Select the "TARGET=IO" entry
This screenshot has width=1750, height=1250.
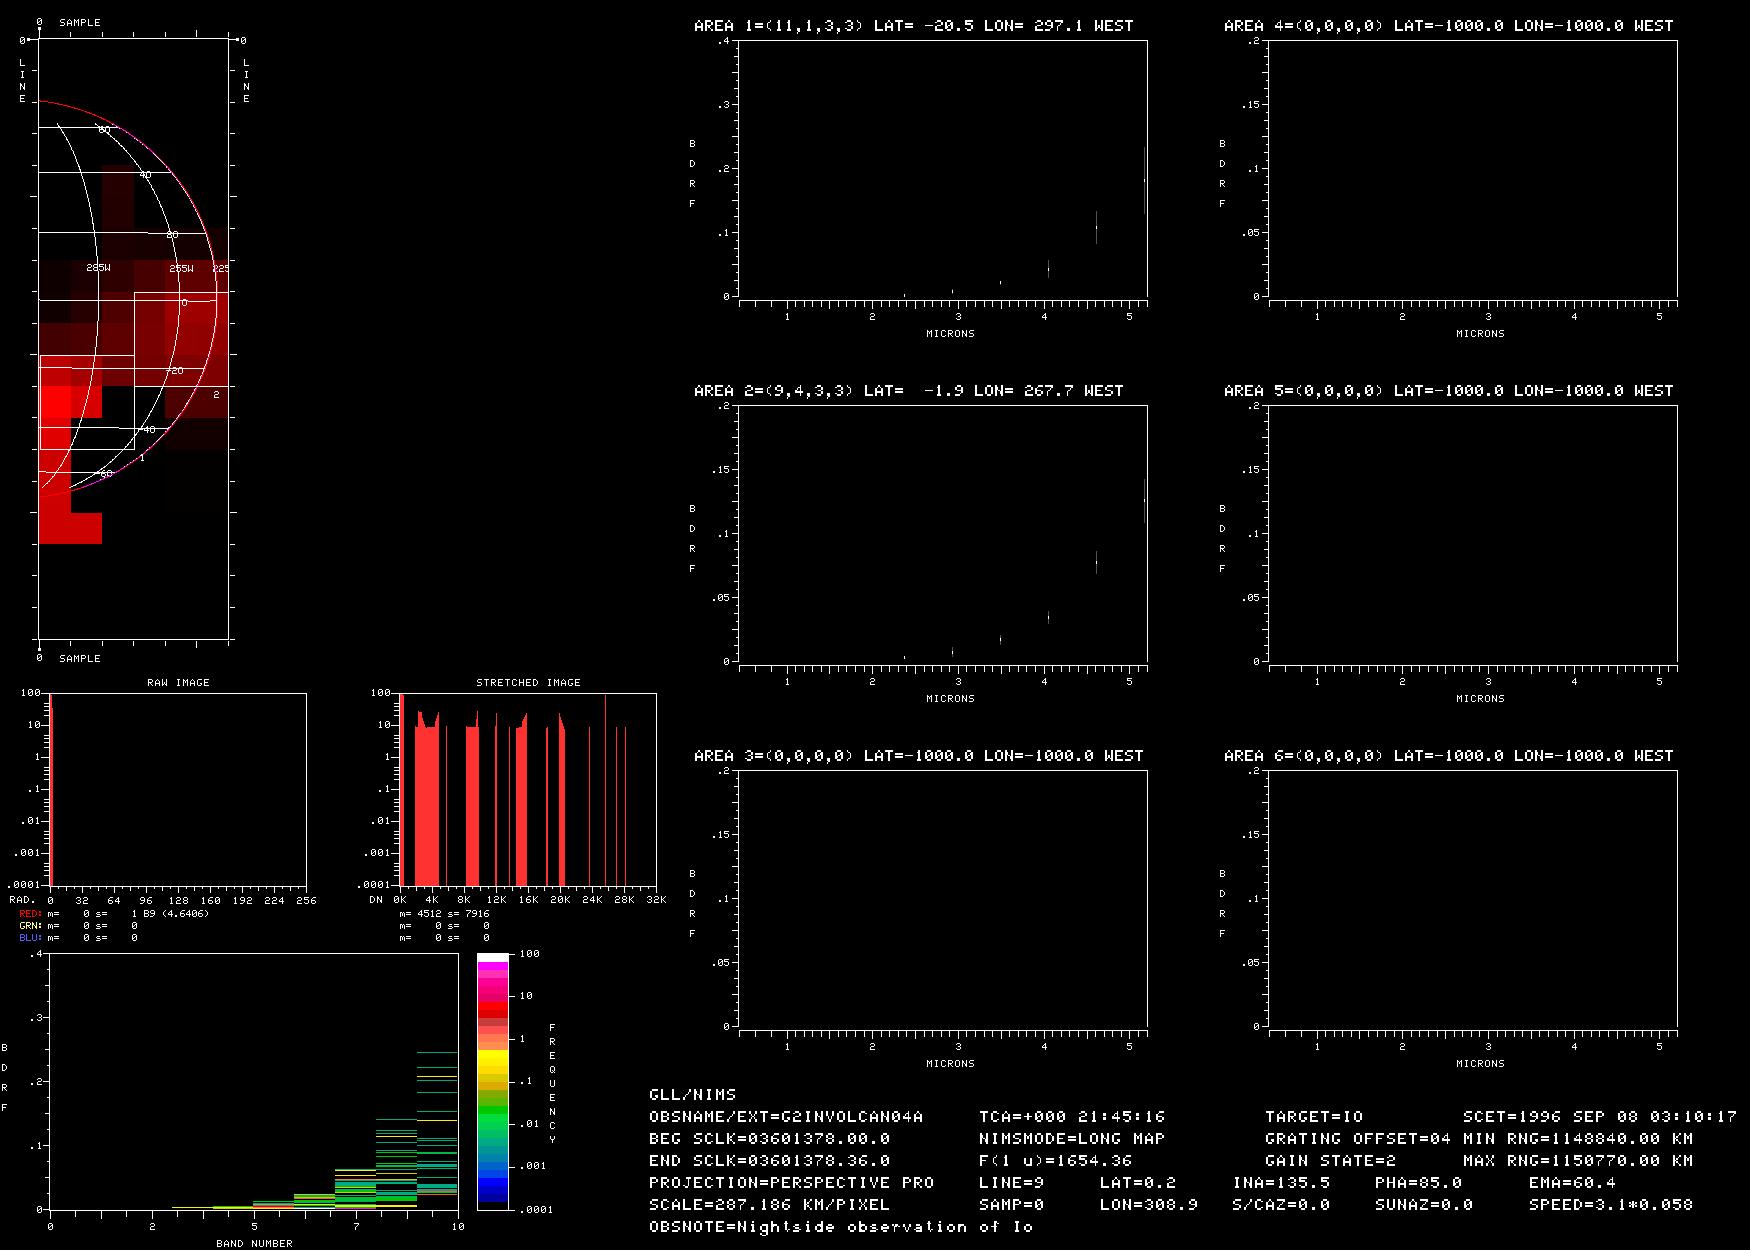pyautogui.click(x=1314, y=1117)
